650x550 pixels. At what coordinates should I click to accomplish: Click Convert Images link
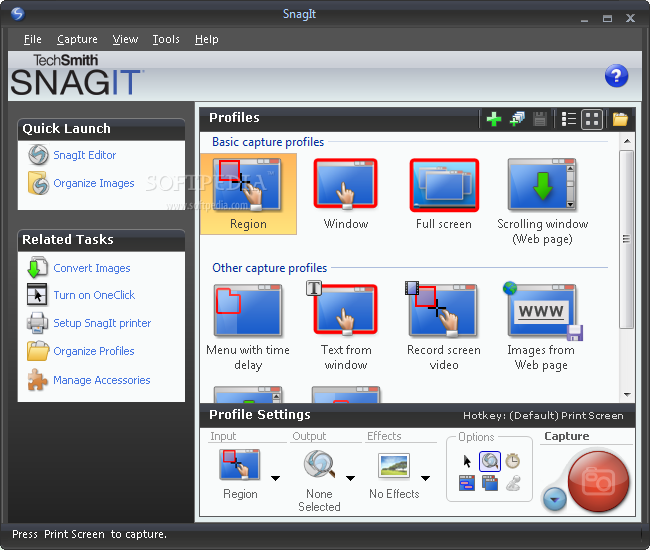click(x=92, y=268)
